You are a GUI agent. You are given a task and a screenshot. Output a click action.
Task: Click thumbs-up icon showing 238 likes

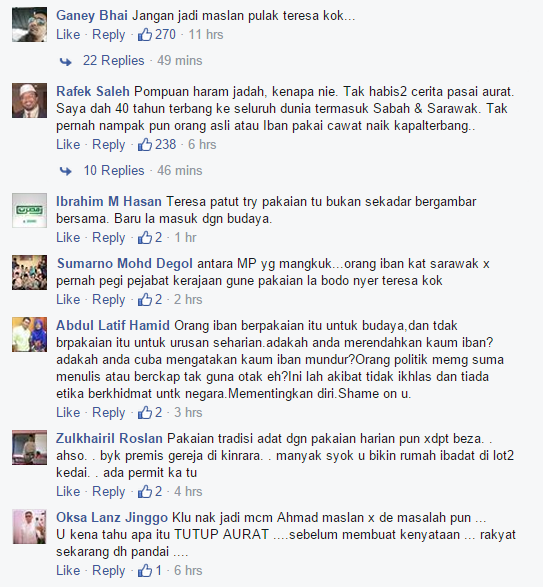tap(145, 145)
